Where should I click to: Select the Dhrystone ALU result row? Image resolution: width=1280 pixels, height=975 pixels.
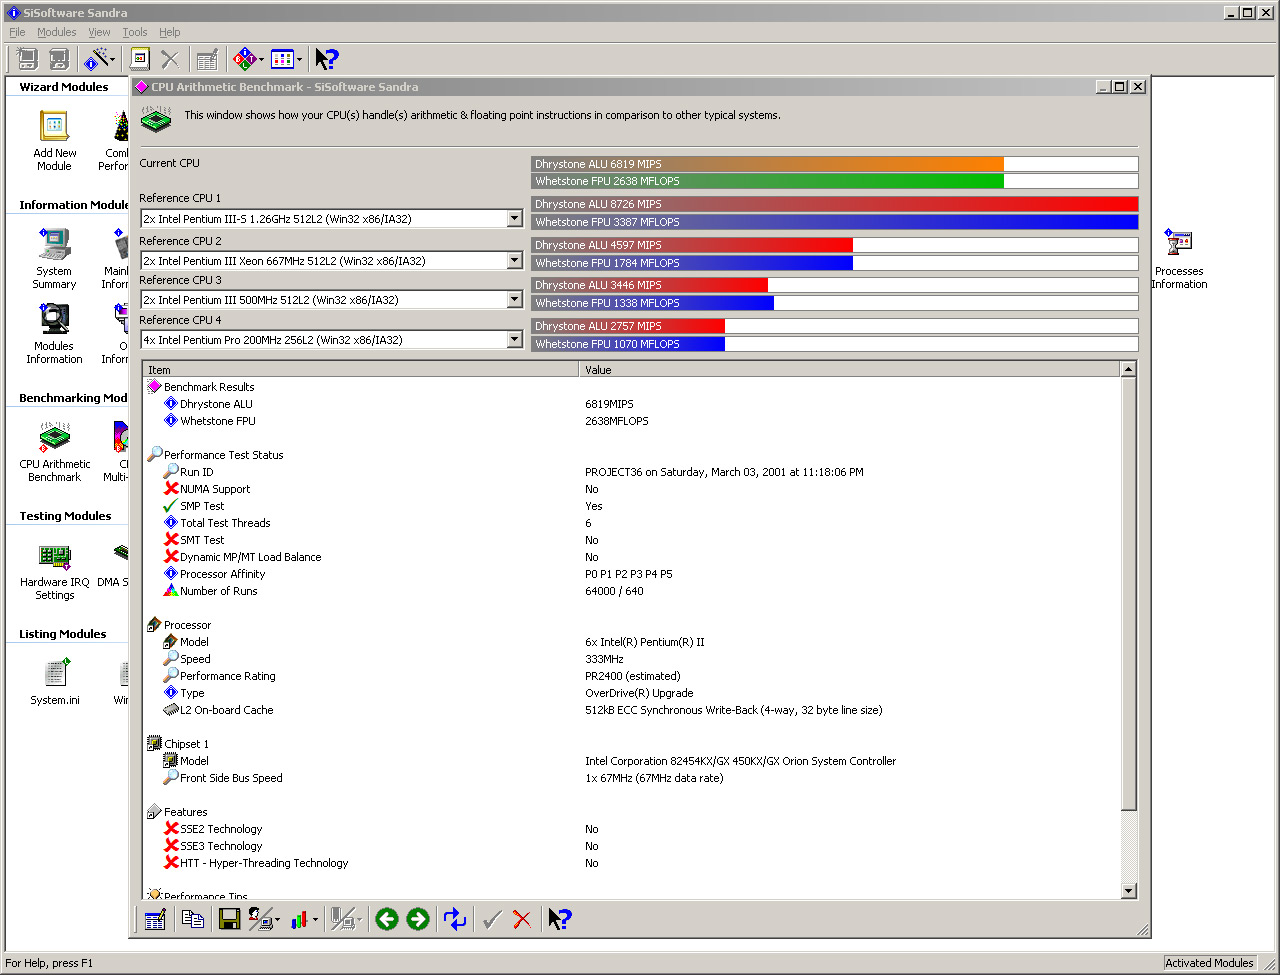pyautogui.click(x=216, y=404)
